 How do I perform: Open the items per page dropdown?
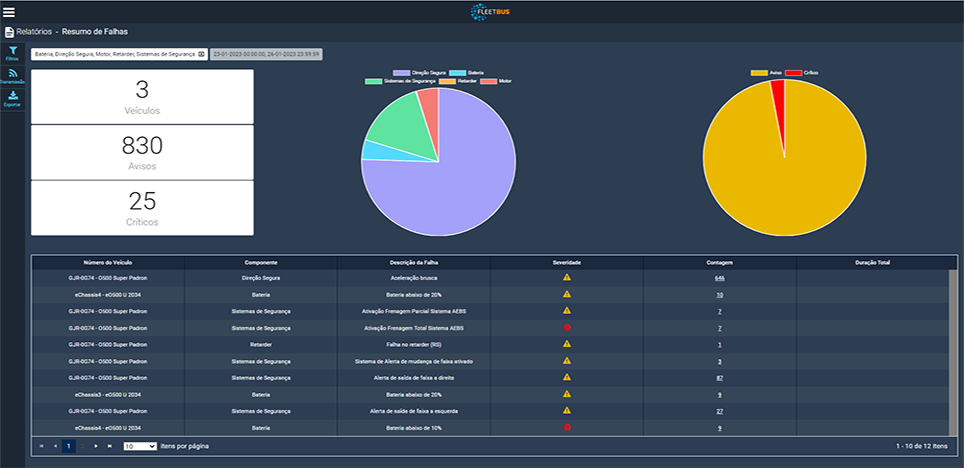pos(139,446)
